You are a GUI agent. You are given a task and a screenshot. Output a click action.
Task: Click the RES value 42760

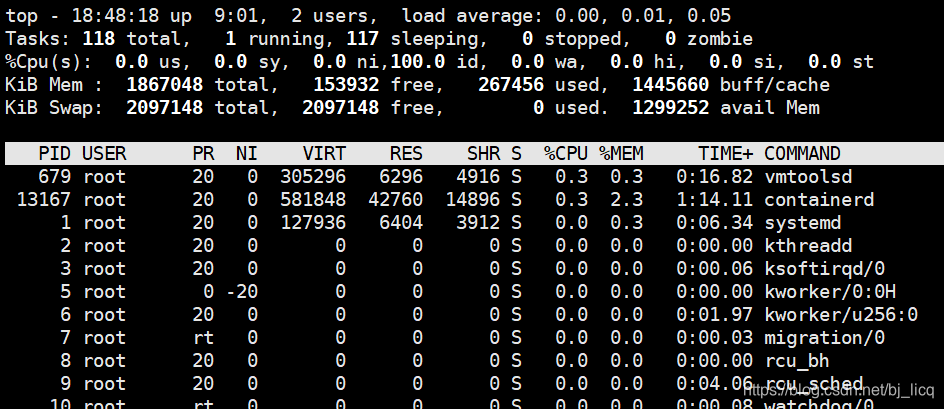[x=396, y=199]
